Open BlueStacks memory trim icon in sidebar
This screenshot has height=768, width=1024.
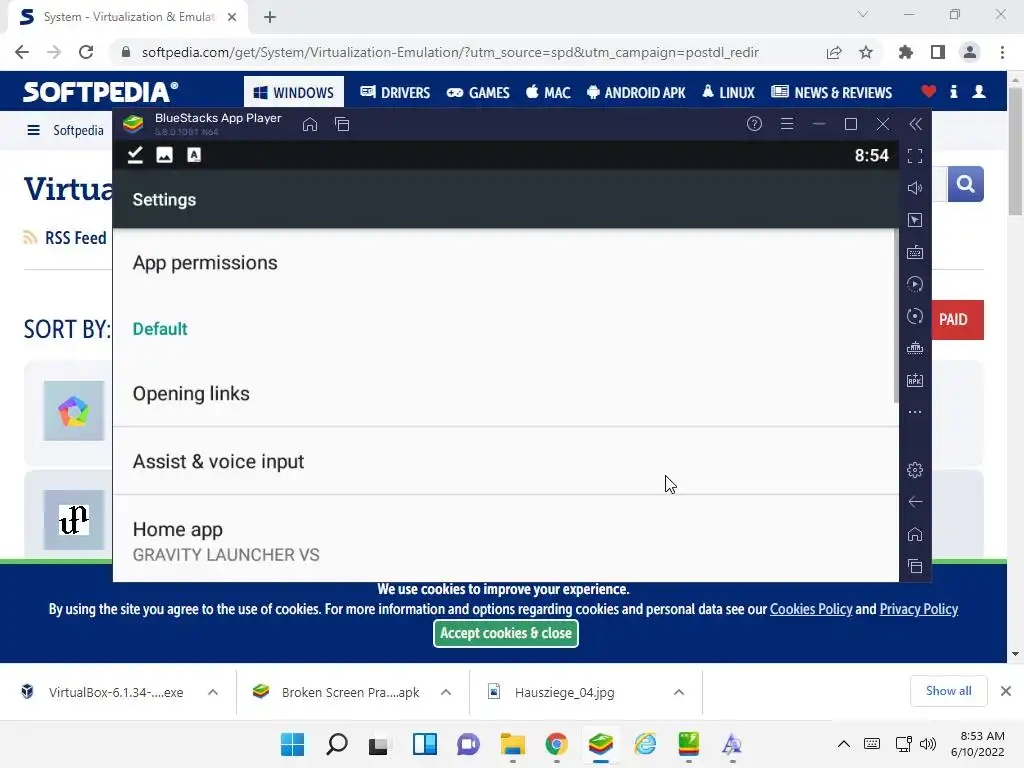click(x=915, y=348)
